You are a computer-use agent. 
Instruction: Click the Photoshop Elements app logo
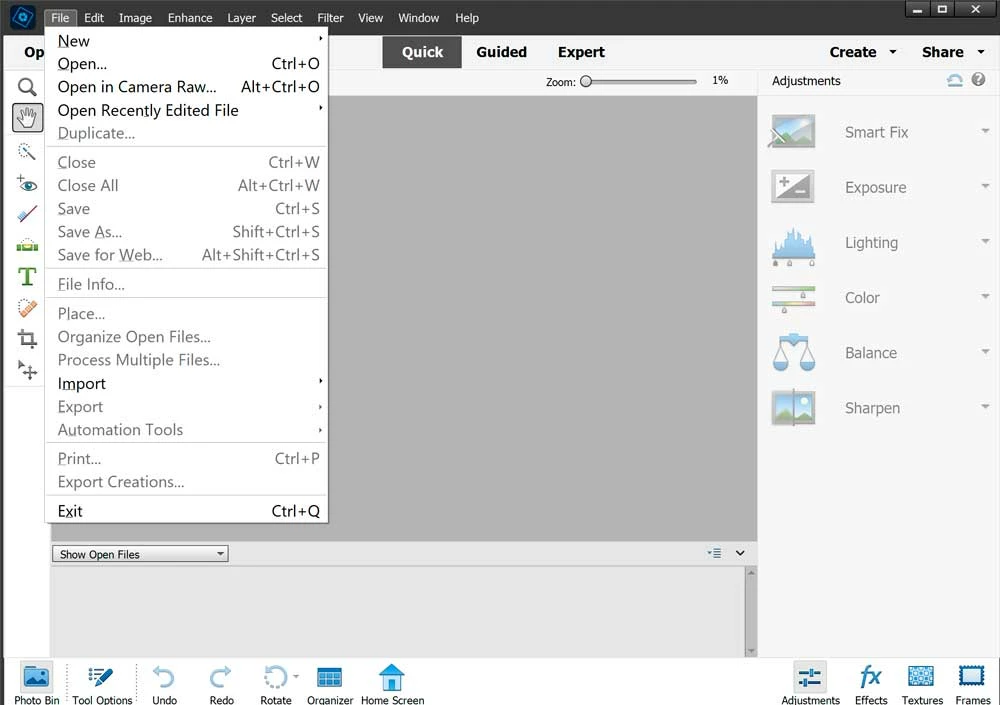(23, 17)
